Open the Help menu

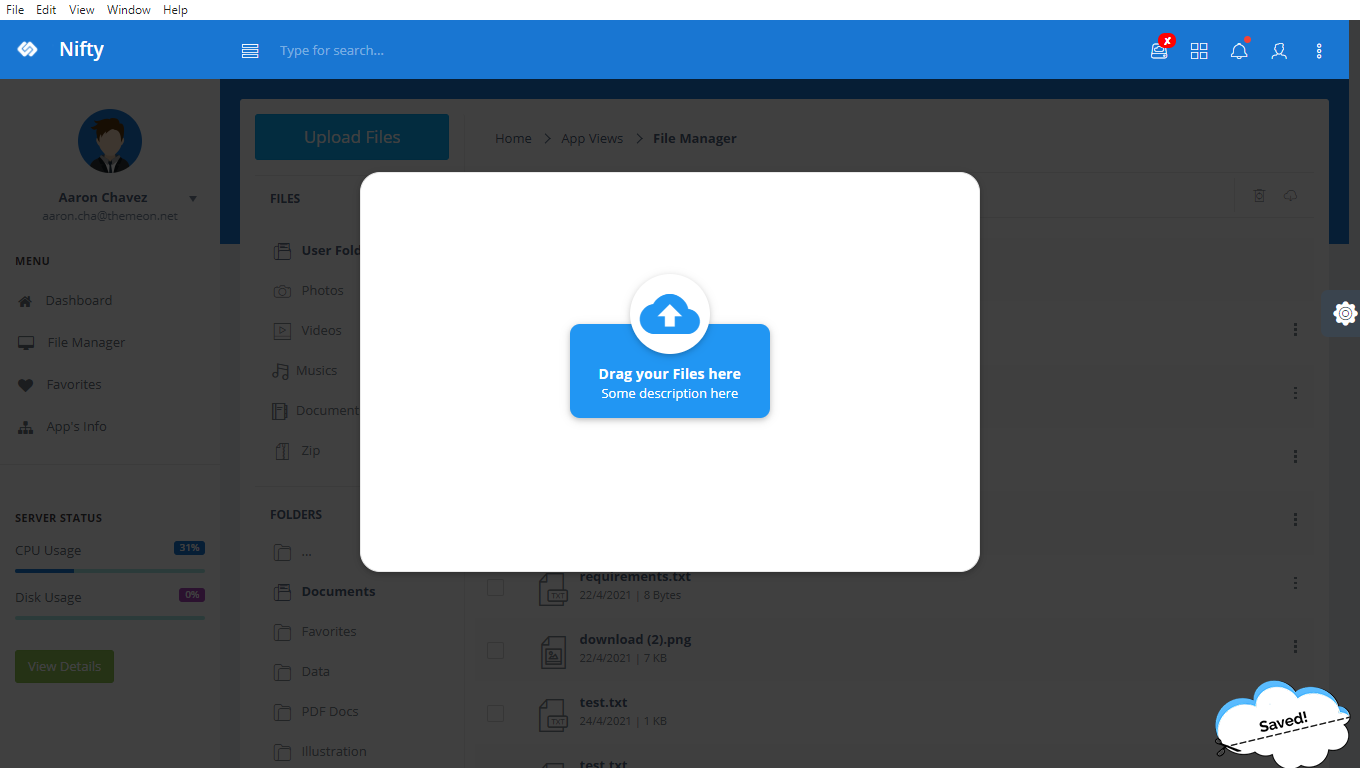click(175, 10)
